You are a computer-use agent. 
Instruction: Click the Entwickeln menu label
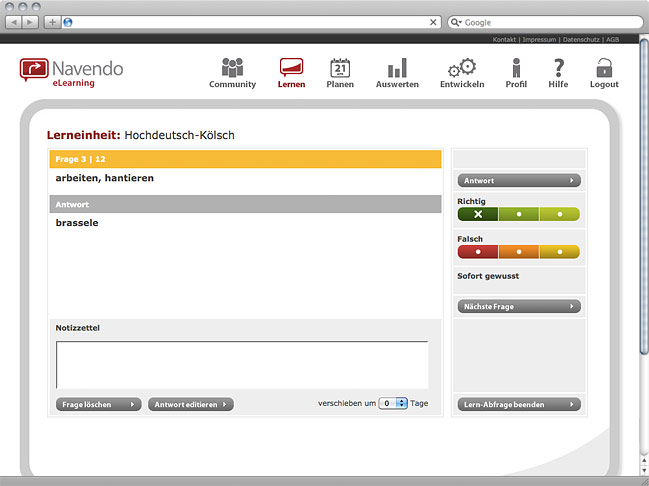[462, 84]
